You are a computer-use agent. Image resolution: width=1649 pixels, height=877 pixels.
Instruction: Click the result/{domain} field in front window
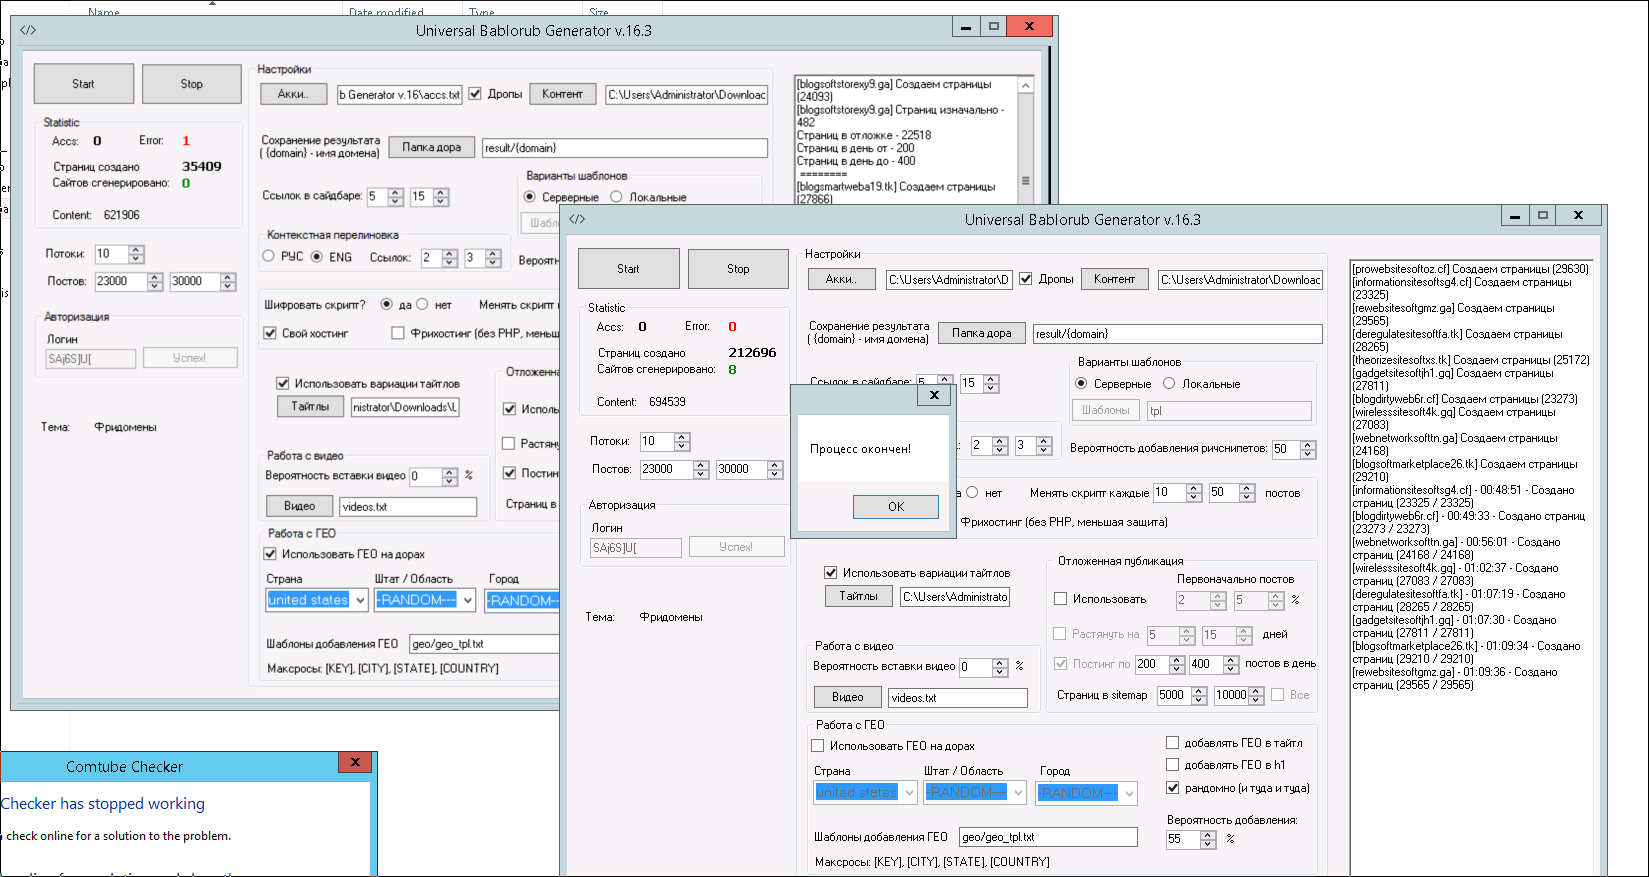(1177, 334)
